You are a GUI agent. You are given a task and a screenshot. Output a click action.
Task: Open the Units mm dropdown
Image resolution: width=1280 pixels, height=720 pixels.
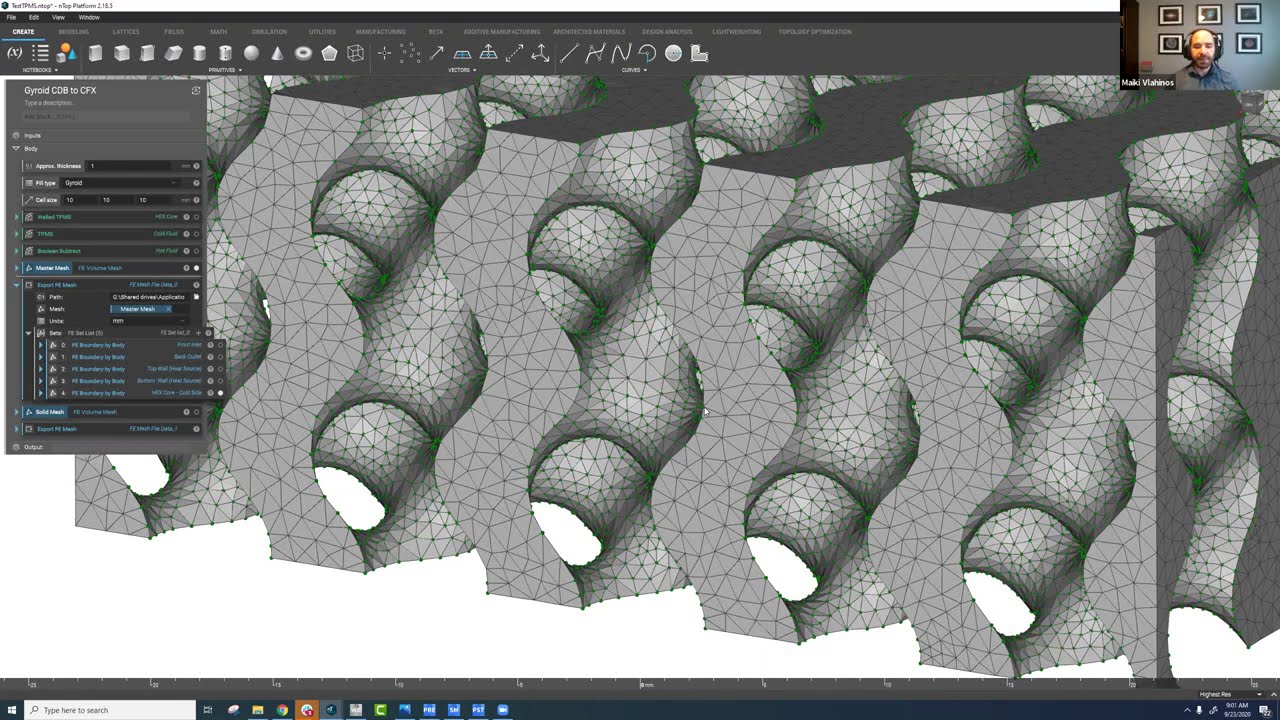pos(148,321)
